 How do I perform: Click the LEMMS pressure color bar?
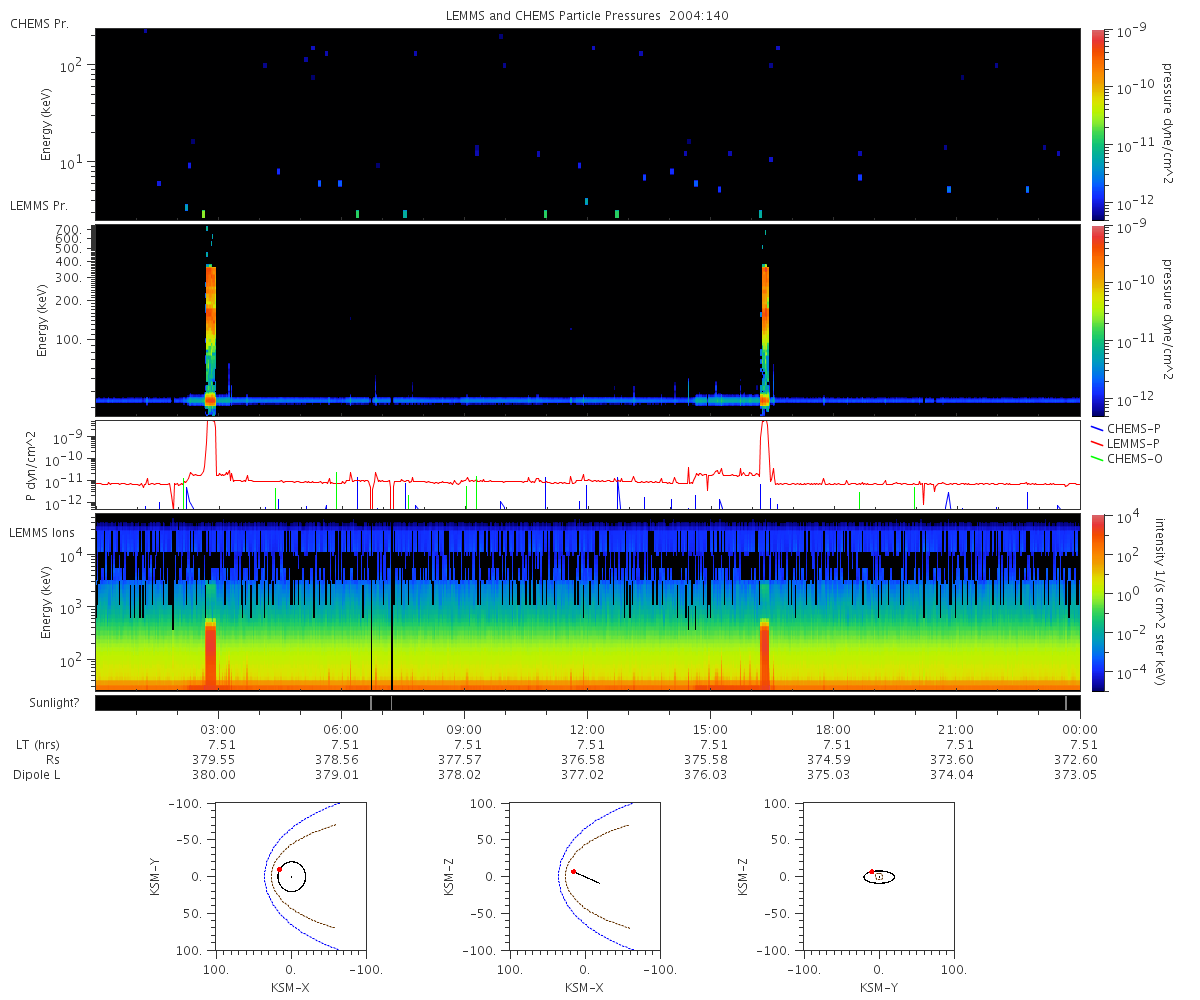click(x=1098, y=320)
